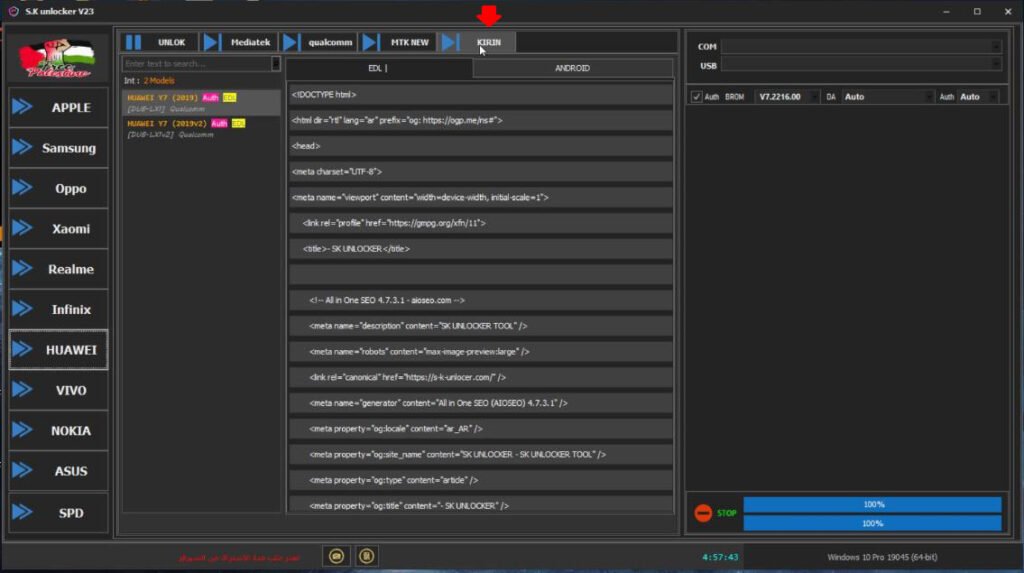This screenshot has height=573, width=1024.
Task: Select the HUAWEI Y7 (2019v2) model
Action: coord(201,129)
